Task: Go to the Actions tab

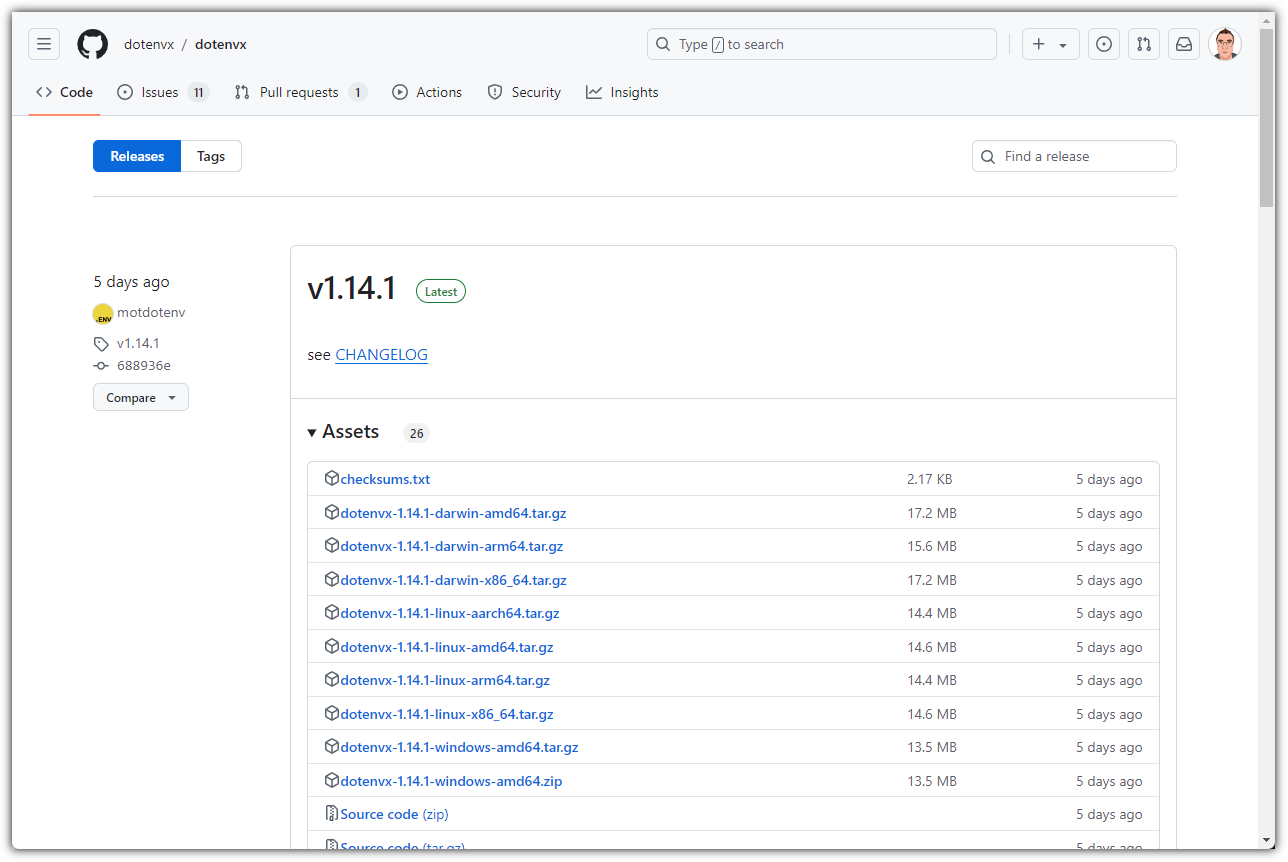Action: point(427,92)
